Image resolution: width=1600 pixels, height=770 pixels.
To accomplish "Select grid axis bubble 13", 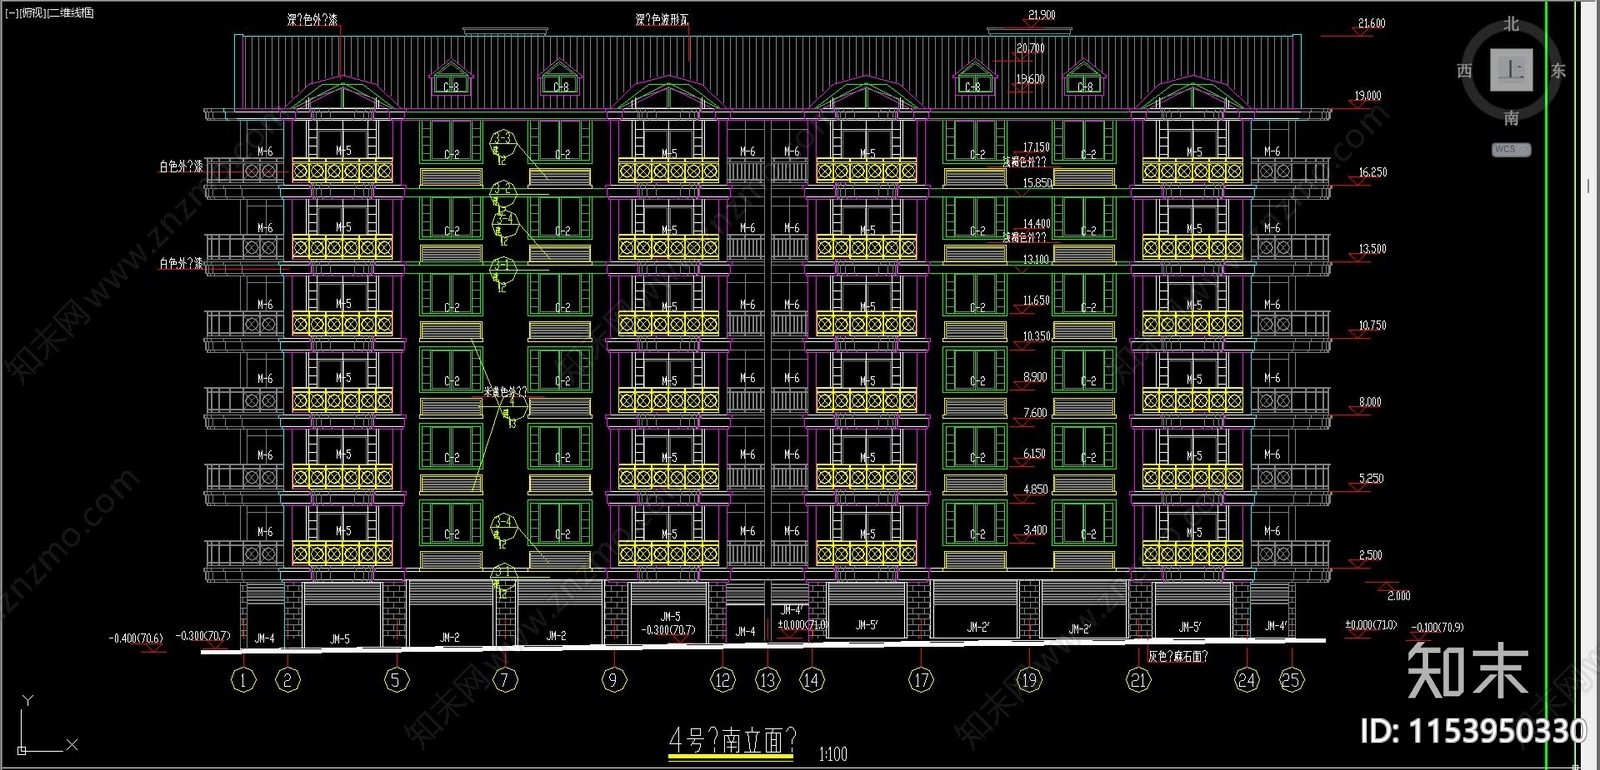I will 767,680.
